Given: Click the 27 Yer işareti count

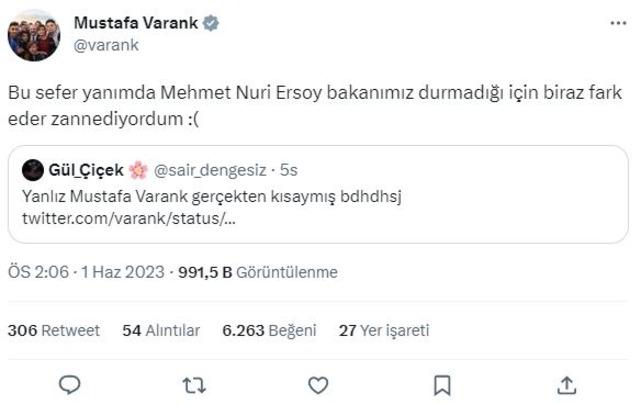Looking at the screenshot, I should point(384,330).
